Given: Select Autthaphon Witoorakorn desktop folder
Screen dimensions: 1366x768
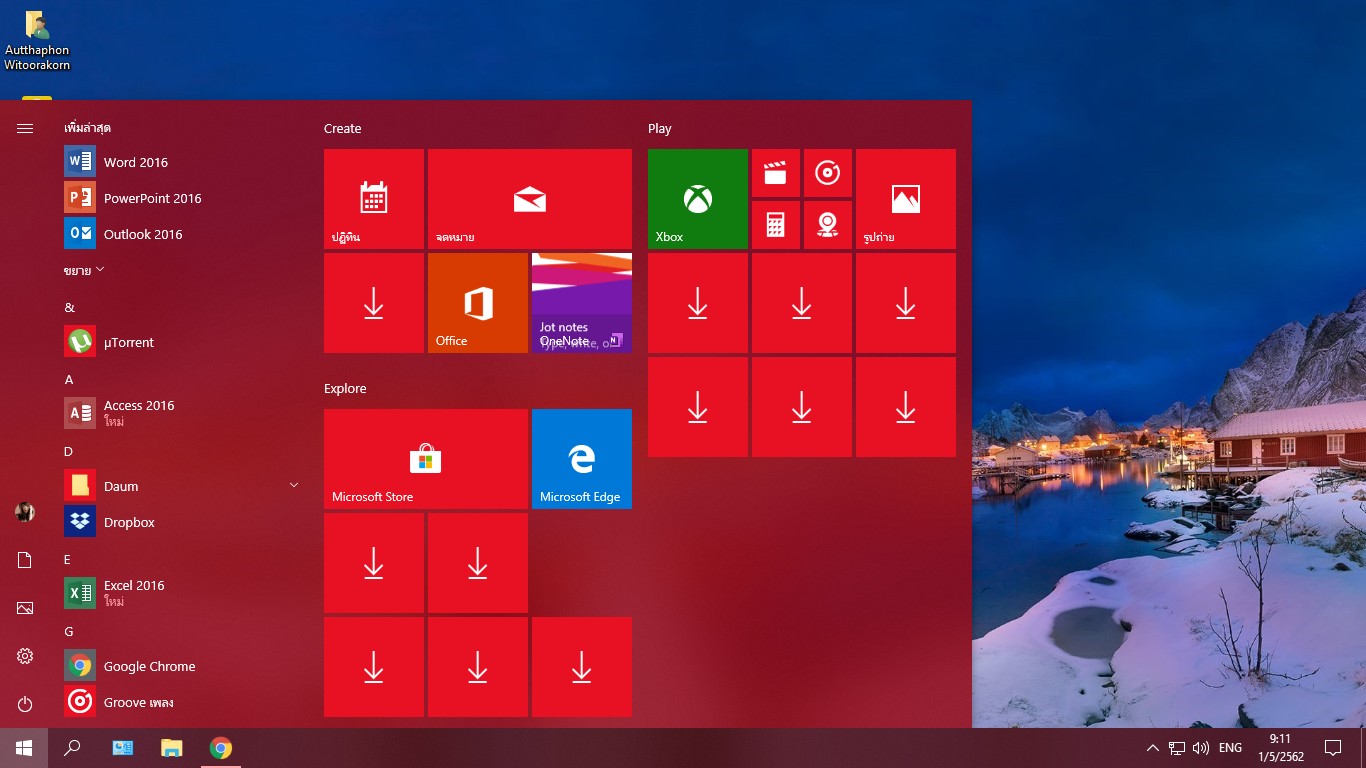Looking at the screenshot, I should click(x=37, y=40).
